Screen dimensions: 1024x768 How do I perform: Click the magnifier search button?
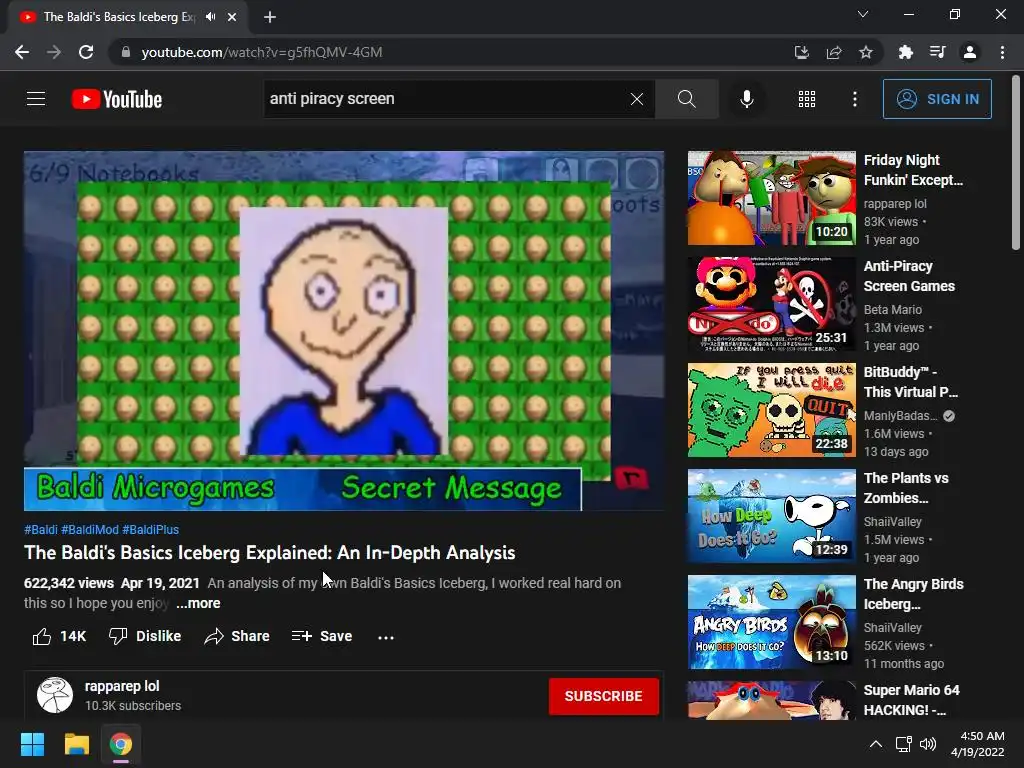[686, 99]
